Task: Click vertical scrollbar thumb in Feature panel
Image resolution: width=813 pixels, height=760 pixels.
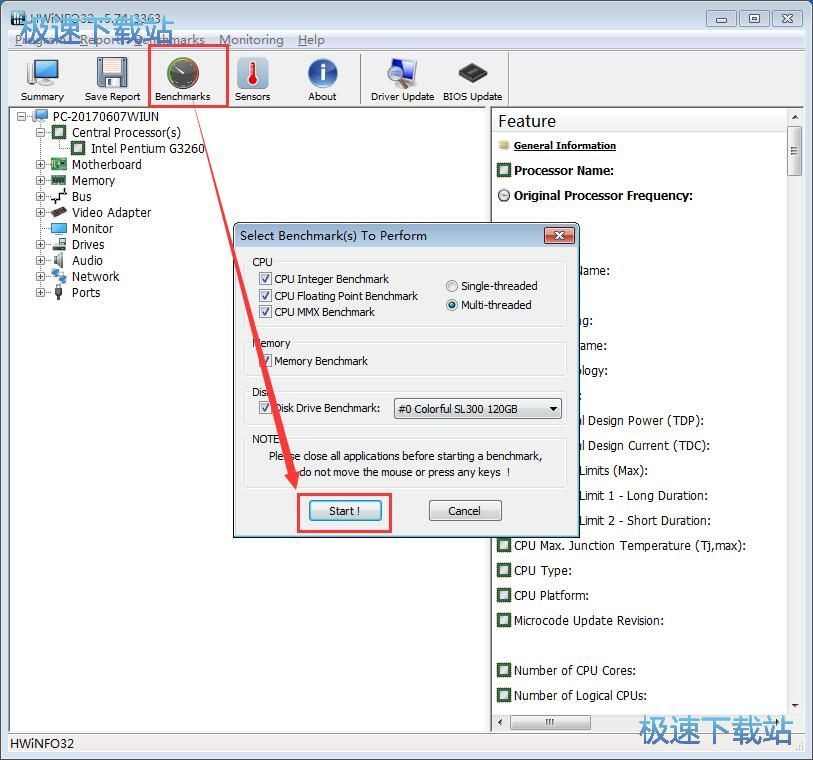Action: (x=794, y=151)
